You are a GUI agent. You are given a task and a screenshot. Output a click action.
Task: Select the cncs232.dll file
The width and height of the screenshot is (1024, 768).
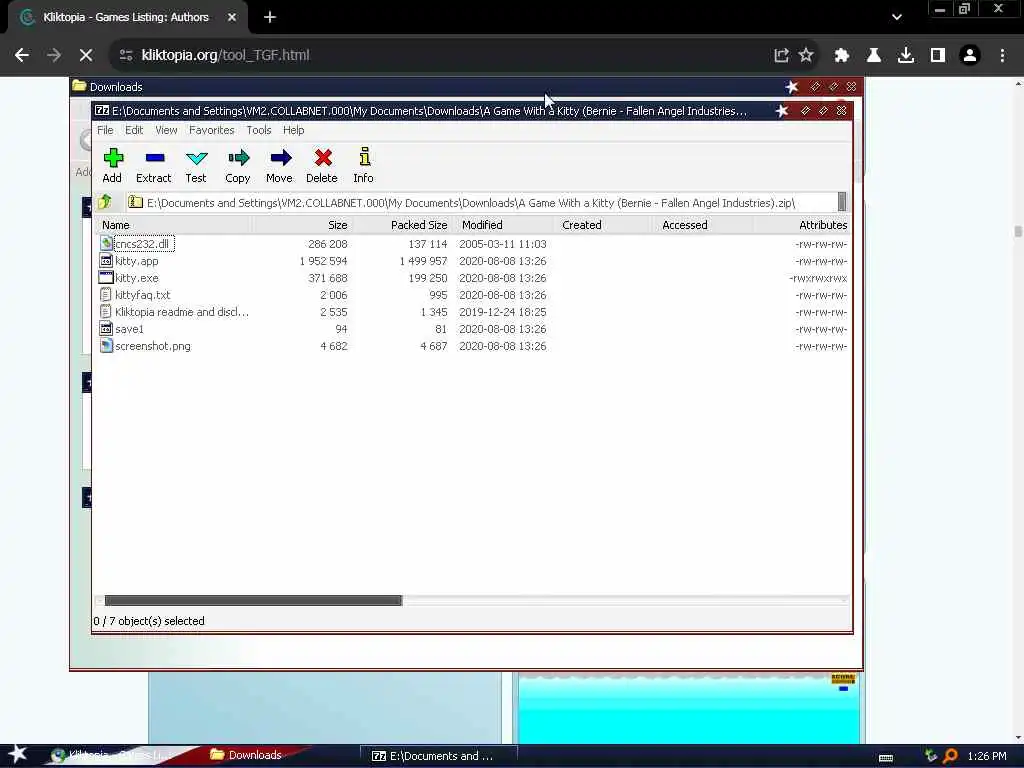(x=142, y=244)
